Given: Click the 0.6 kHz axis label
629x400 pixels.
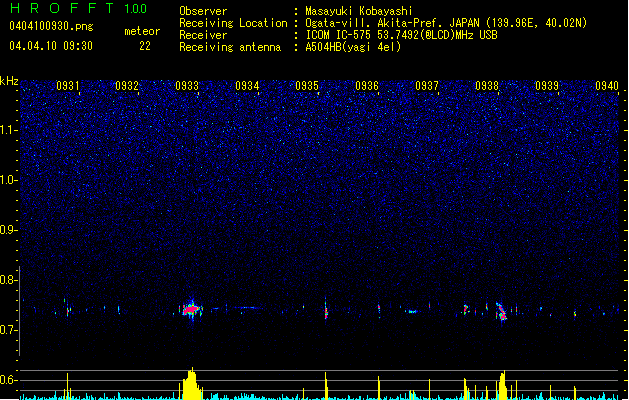Looking at the screenshot, I should 8,380.
